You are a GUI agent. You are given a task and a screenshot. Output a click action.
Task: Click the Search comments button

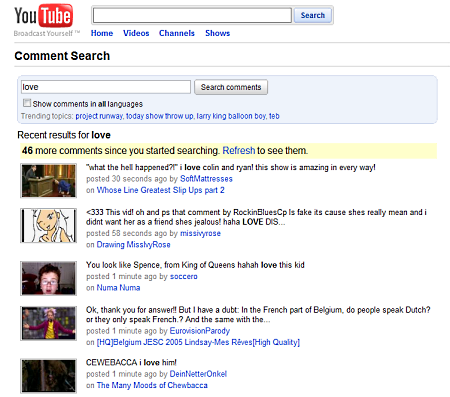pos(231,87)
